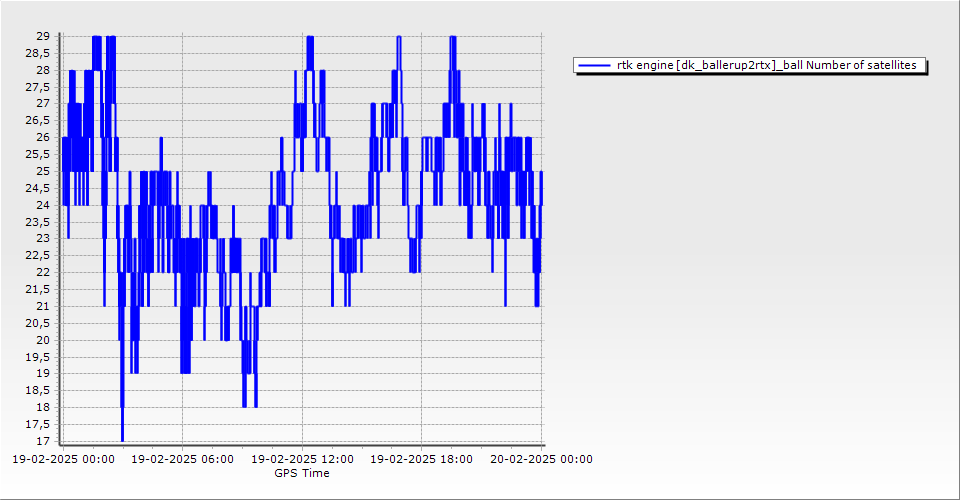The image size is (960, 500).
Task: Click the y-axis tick label '19'
Action: pos(42,373)
